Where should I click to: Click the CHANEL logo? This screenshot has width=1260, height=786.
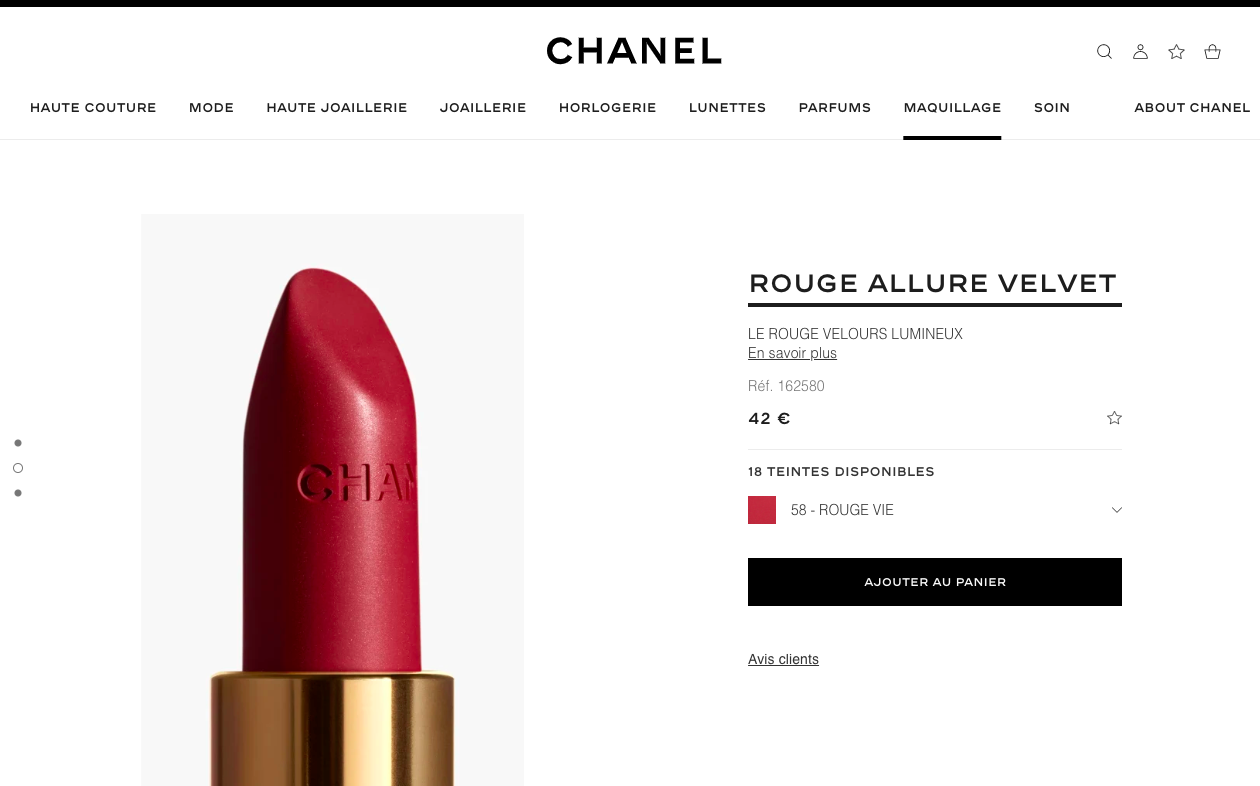(634, 51)
